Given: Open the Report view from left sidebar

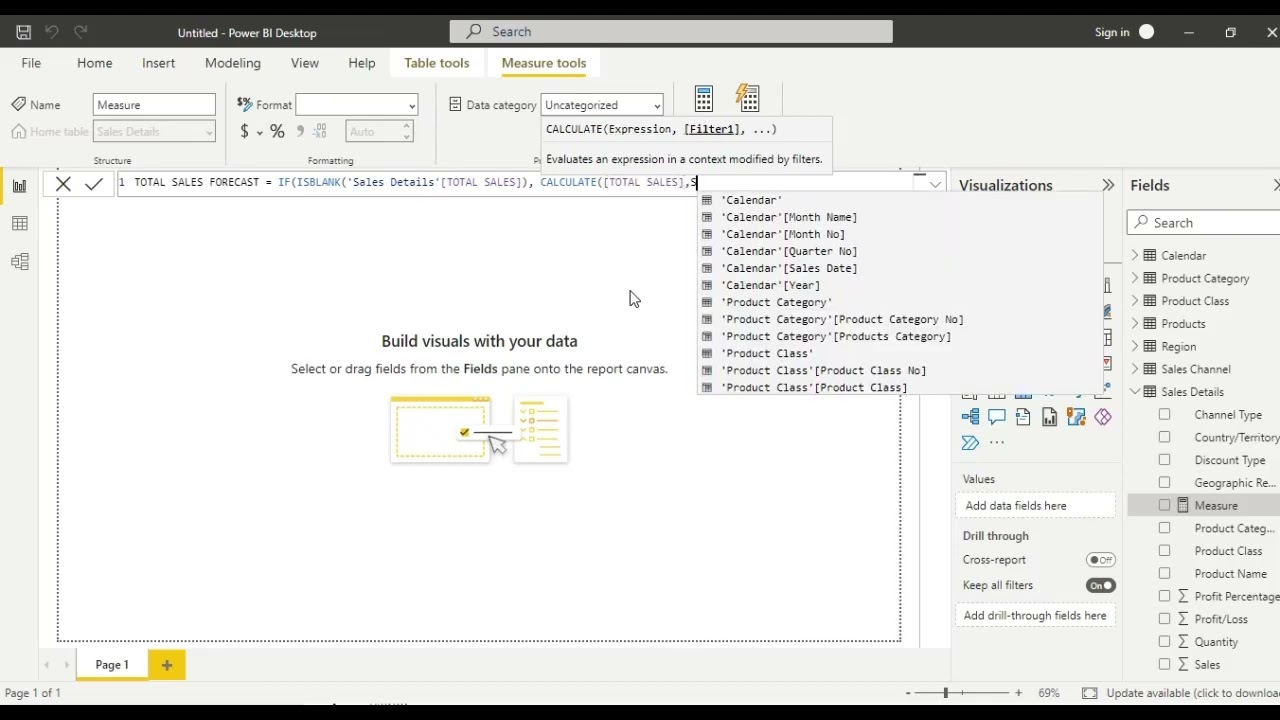Looking at the screenshot, I should point(19,186).
